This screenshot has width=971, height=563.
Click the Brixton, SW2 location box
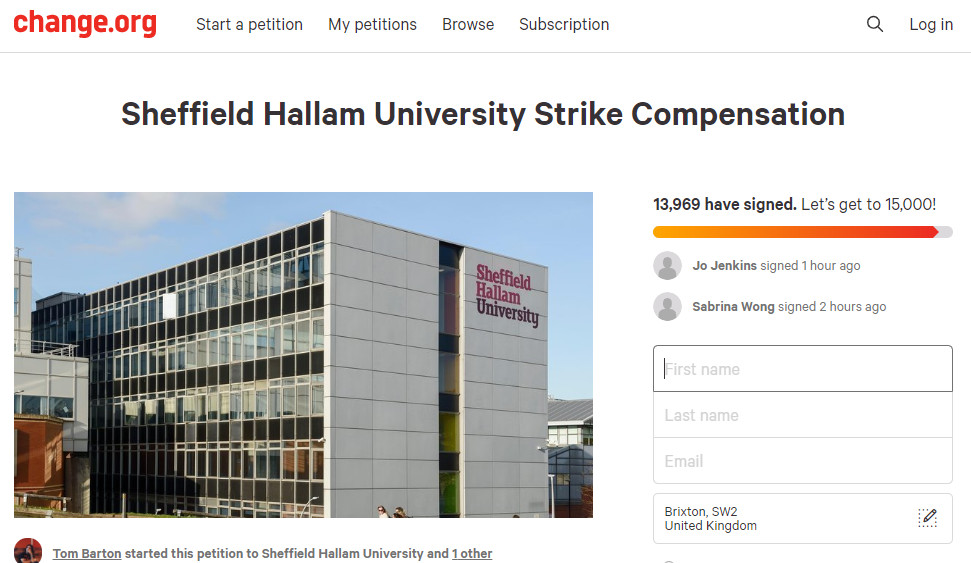[x=780, y=518]
